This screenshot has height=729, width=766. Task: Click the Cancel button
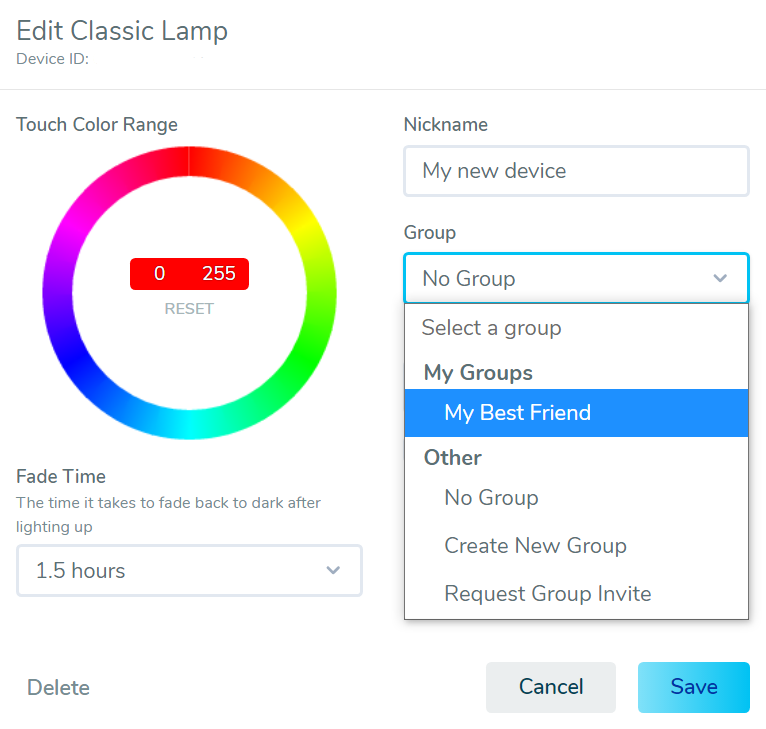pyautogui.click(x=551, y=687)
